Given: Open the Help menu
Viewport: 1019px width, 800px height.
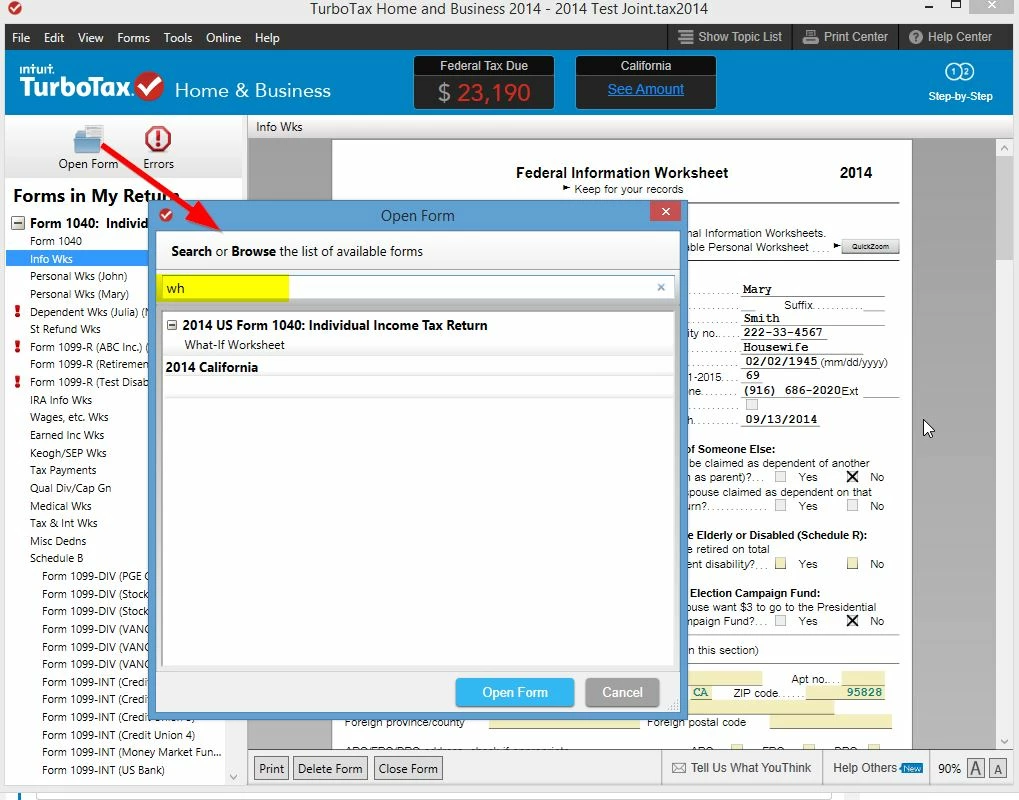Looking at the screenshot, I should (267, 38).
